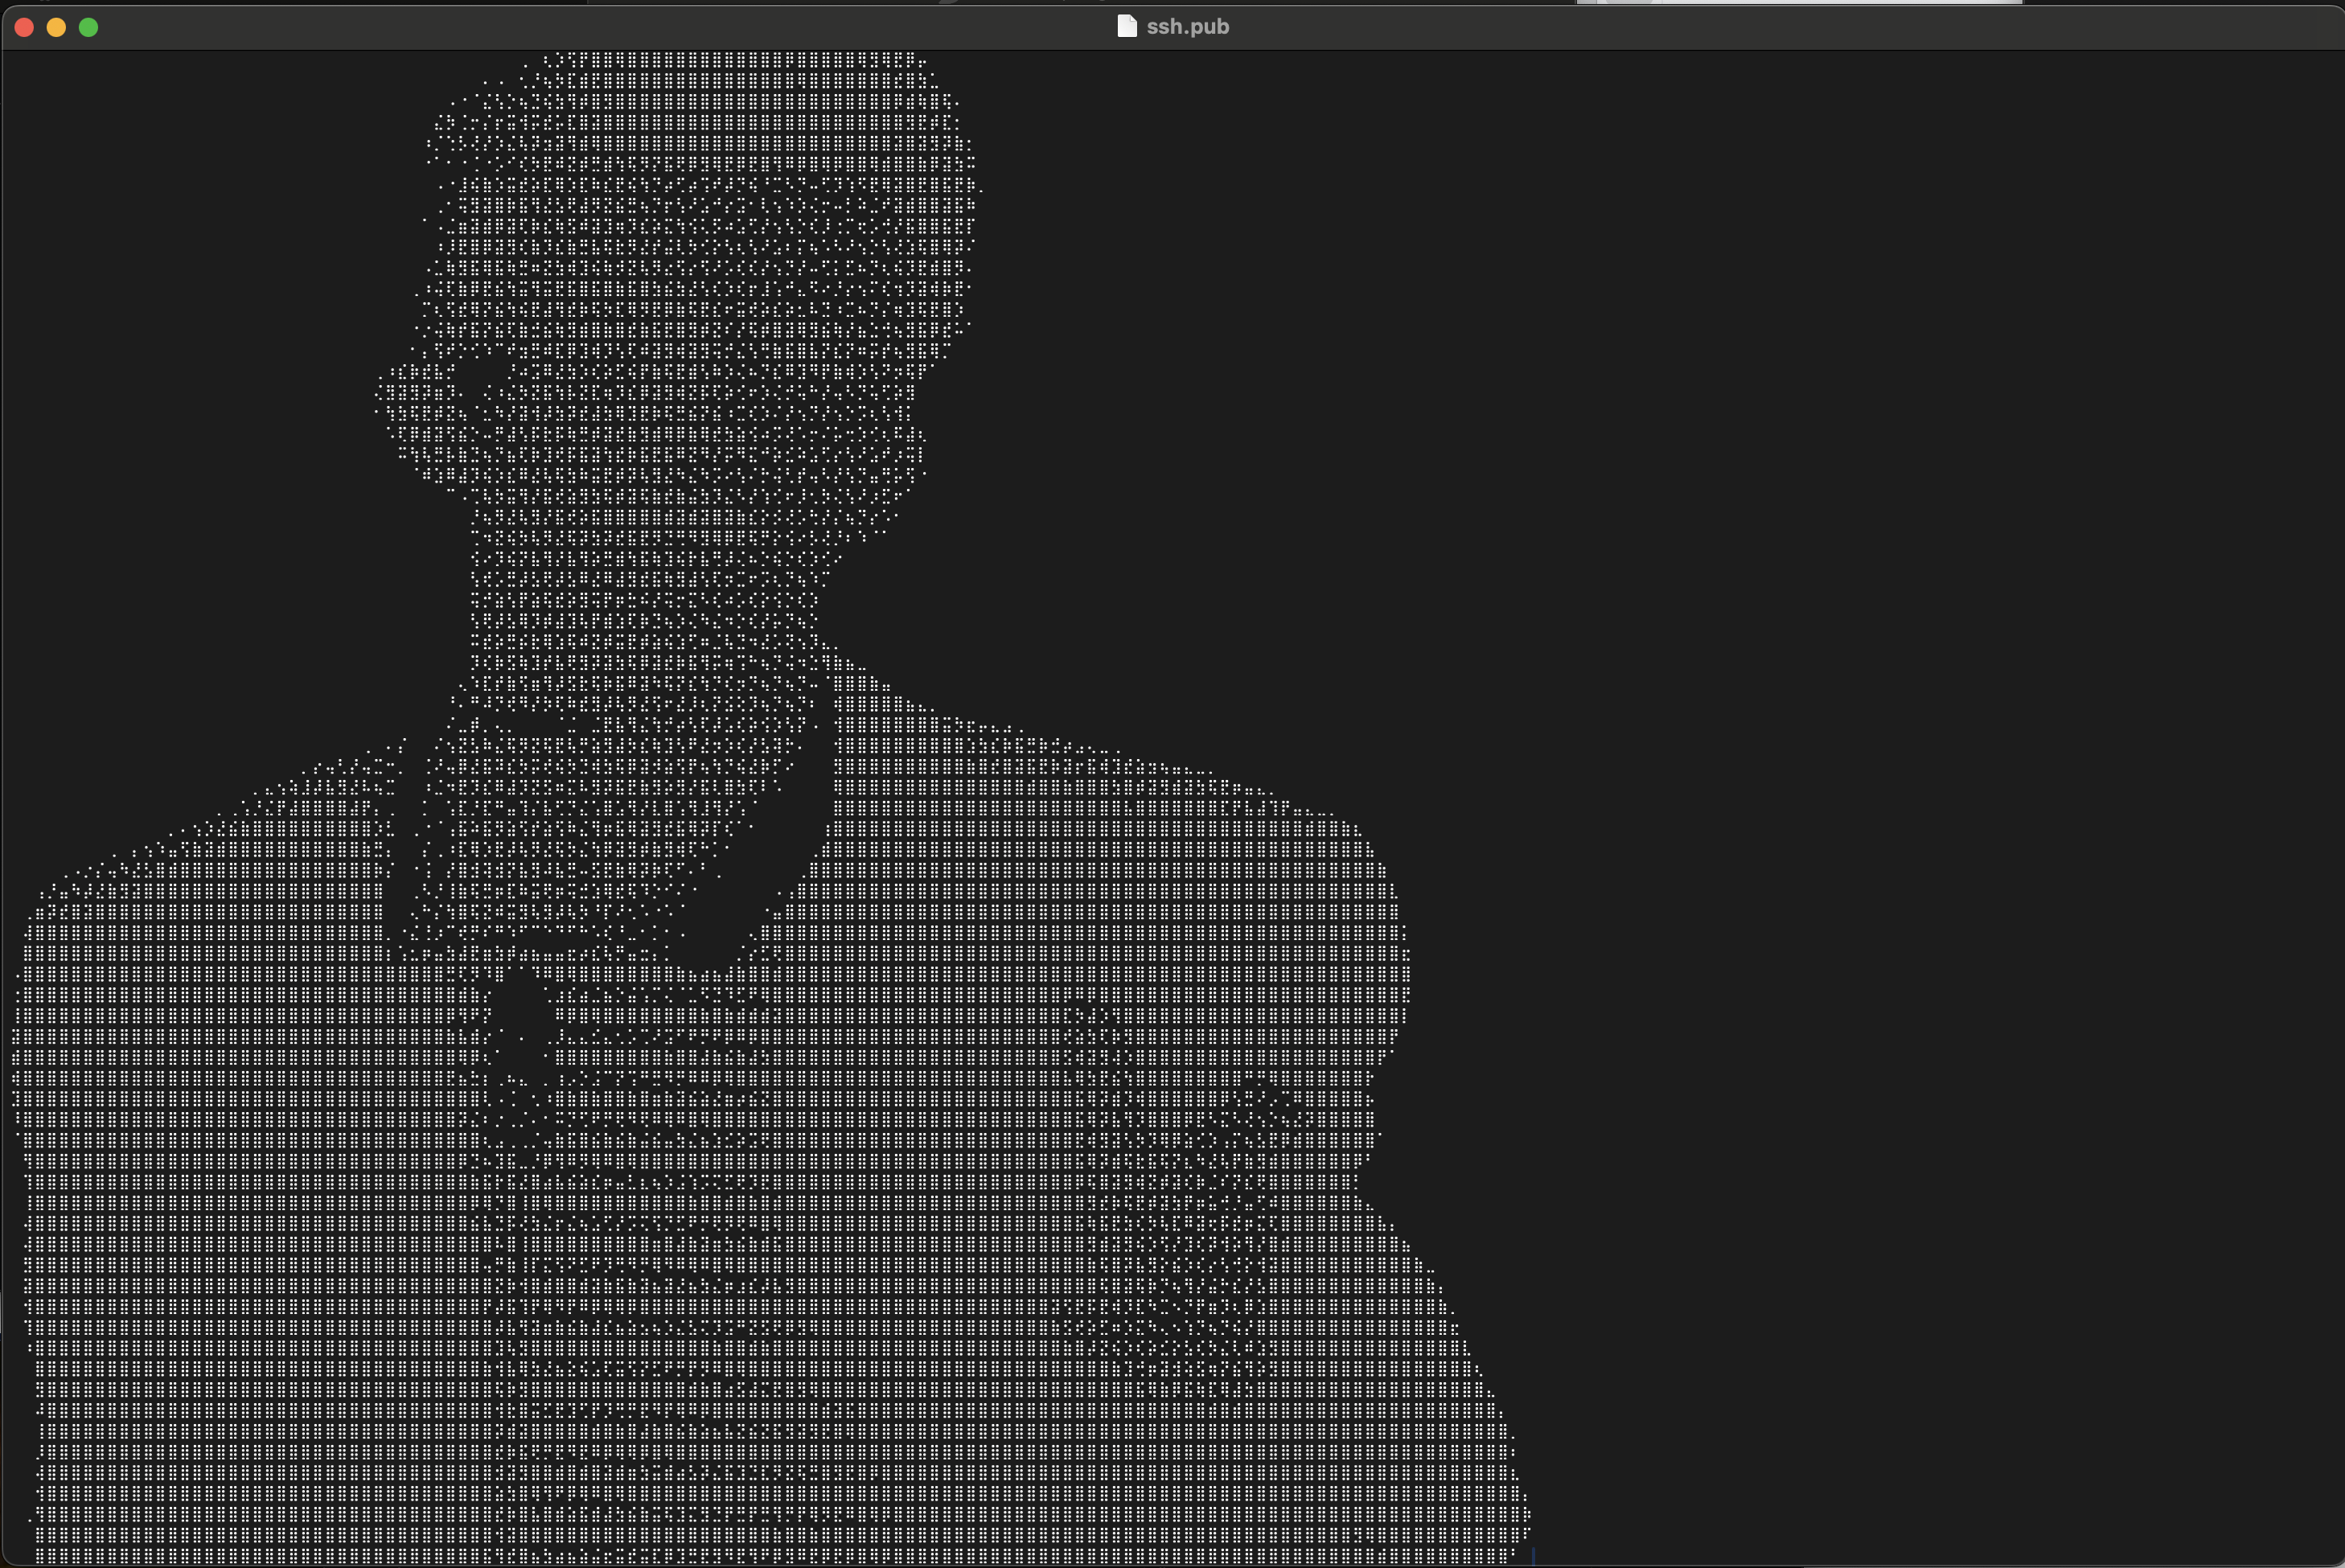The width and height of the screenshot is (2345, 1568).
Task: Minimize the ssh.pub window
Action: point(56,27)
